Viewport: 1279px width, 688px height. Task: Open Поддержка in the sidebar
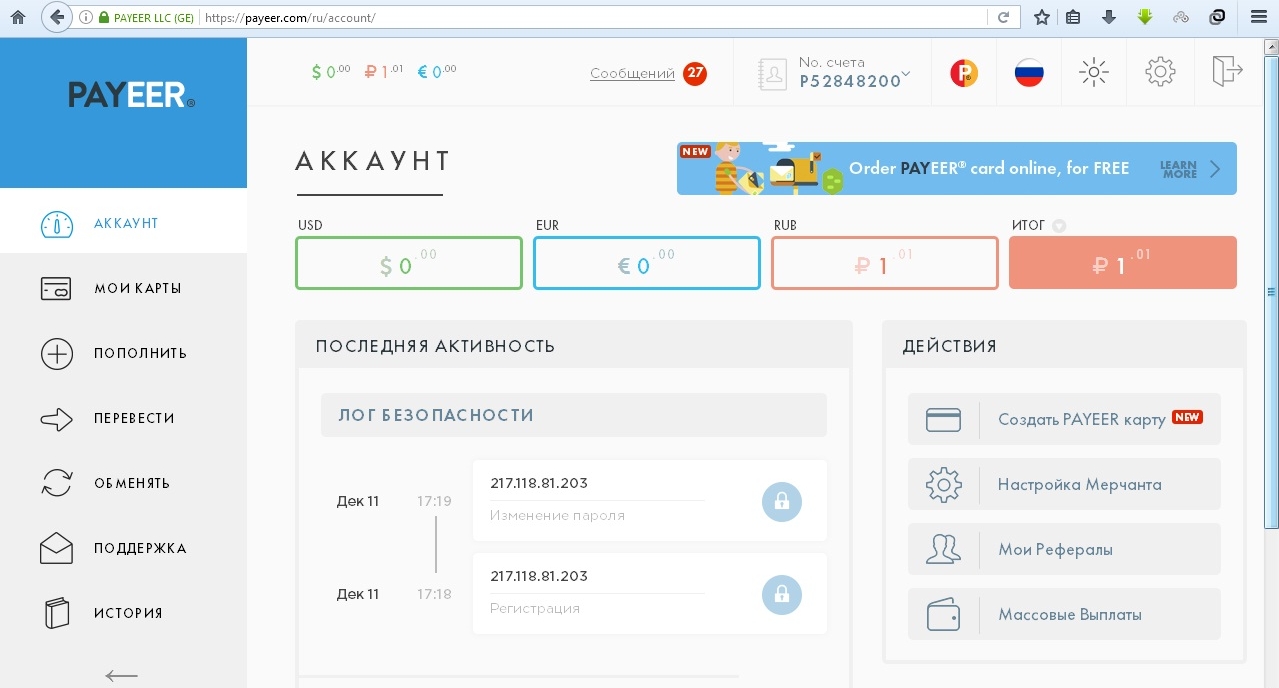(123, 548)
